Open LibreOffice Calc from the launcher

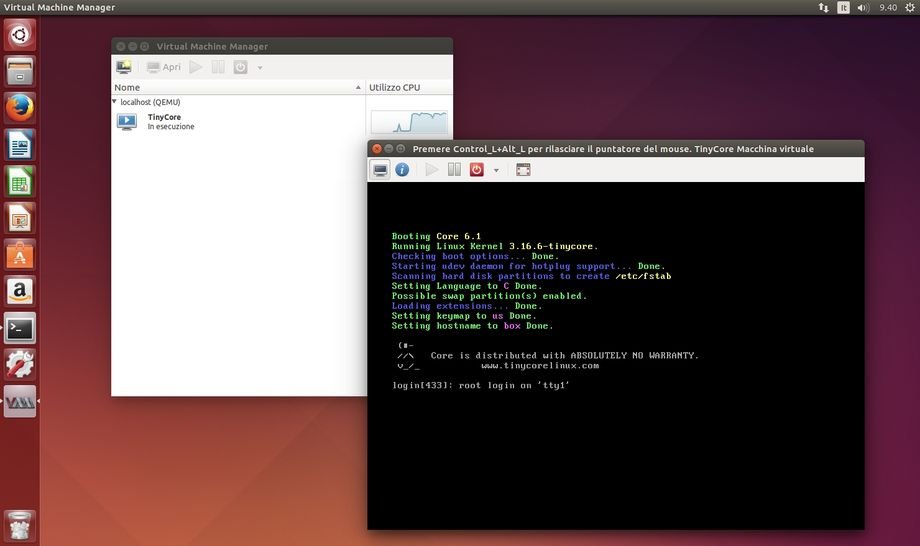[x=20, y=181]
